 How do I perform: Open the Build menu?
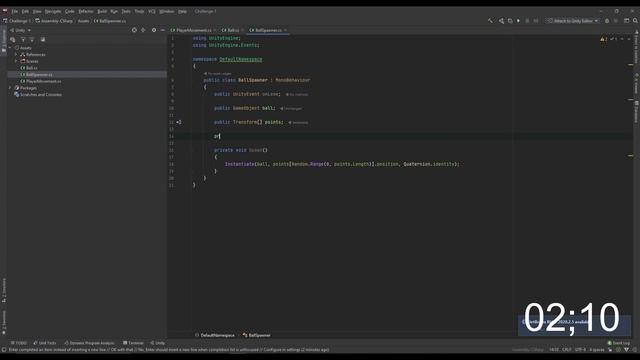[102, 11]
